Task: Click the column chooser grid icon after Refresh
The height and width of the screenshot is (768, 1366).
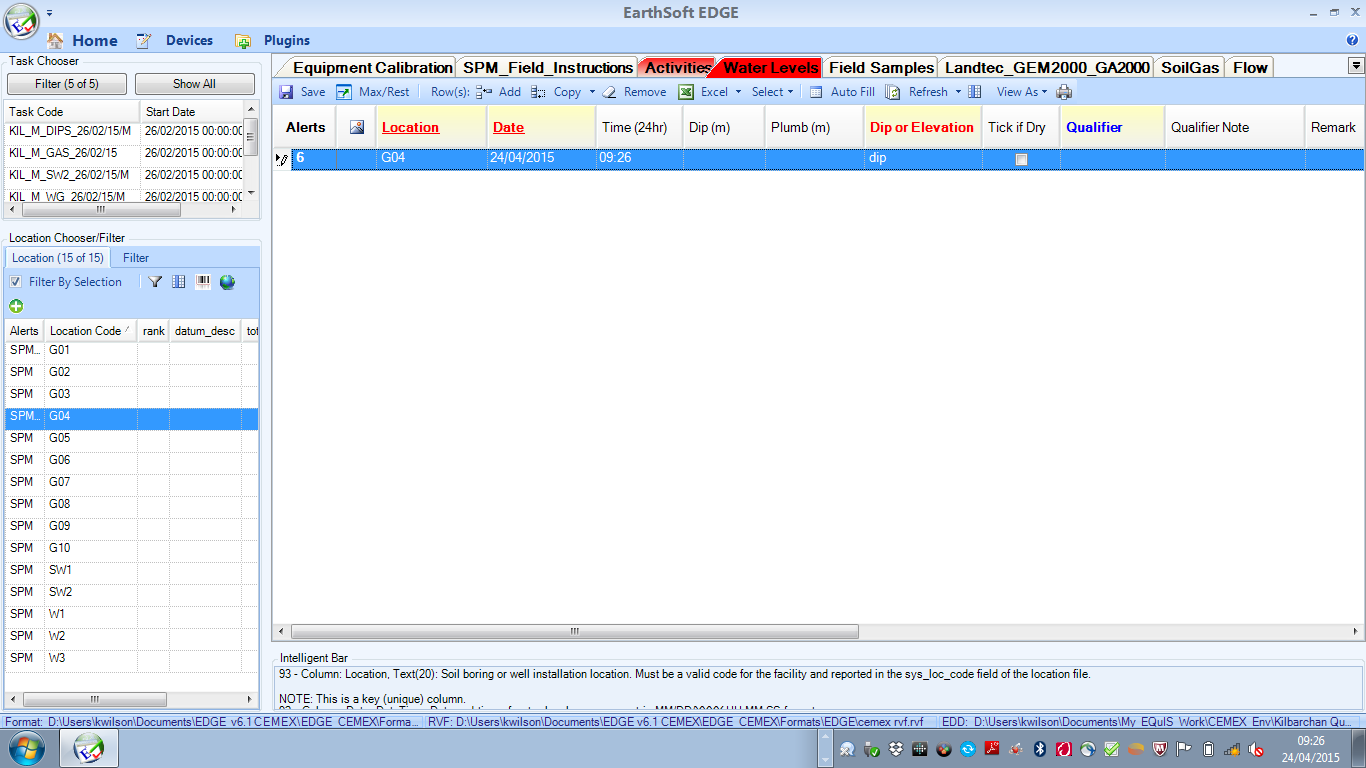Action: click(975, 92)
